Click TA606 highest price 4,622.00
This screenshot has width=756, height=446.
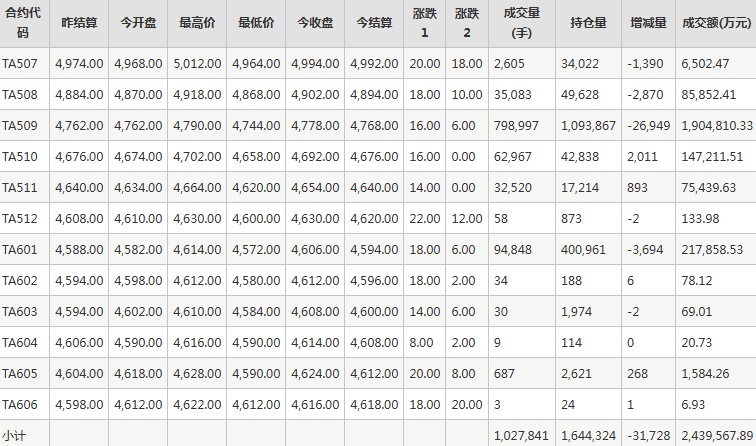click(x=197, y=405)
